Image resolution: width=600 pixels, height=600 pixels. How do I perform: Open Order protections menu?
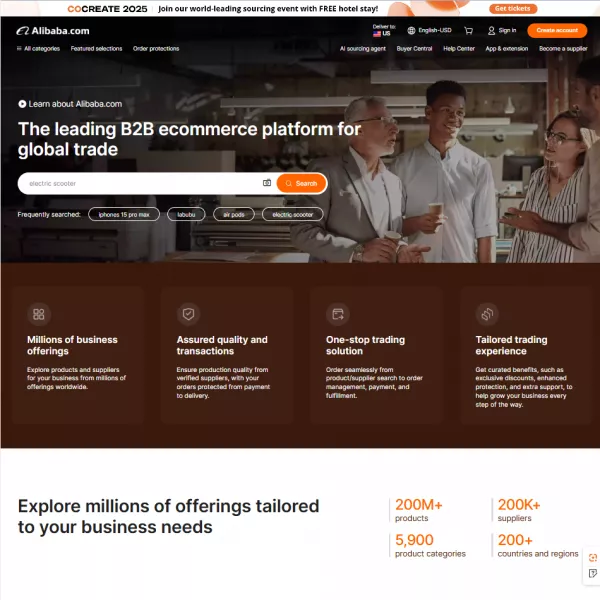click(x=156, y=49)
